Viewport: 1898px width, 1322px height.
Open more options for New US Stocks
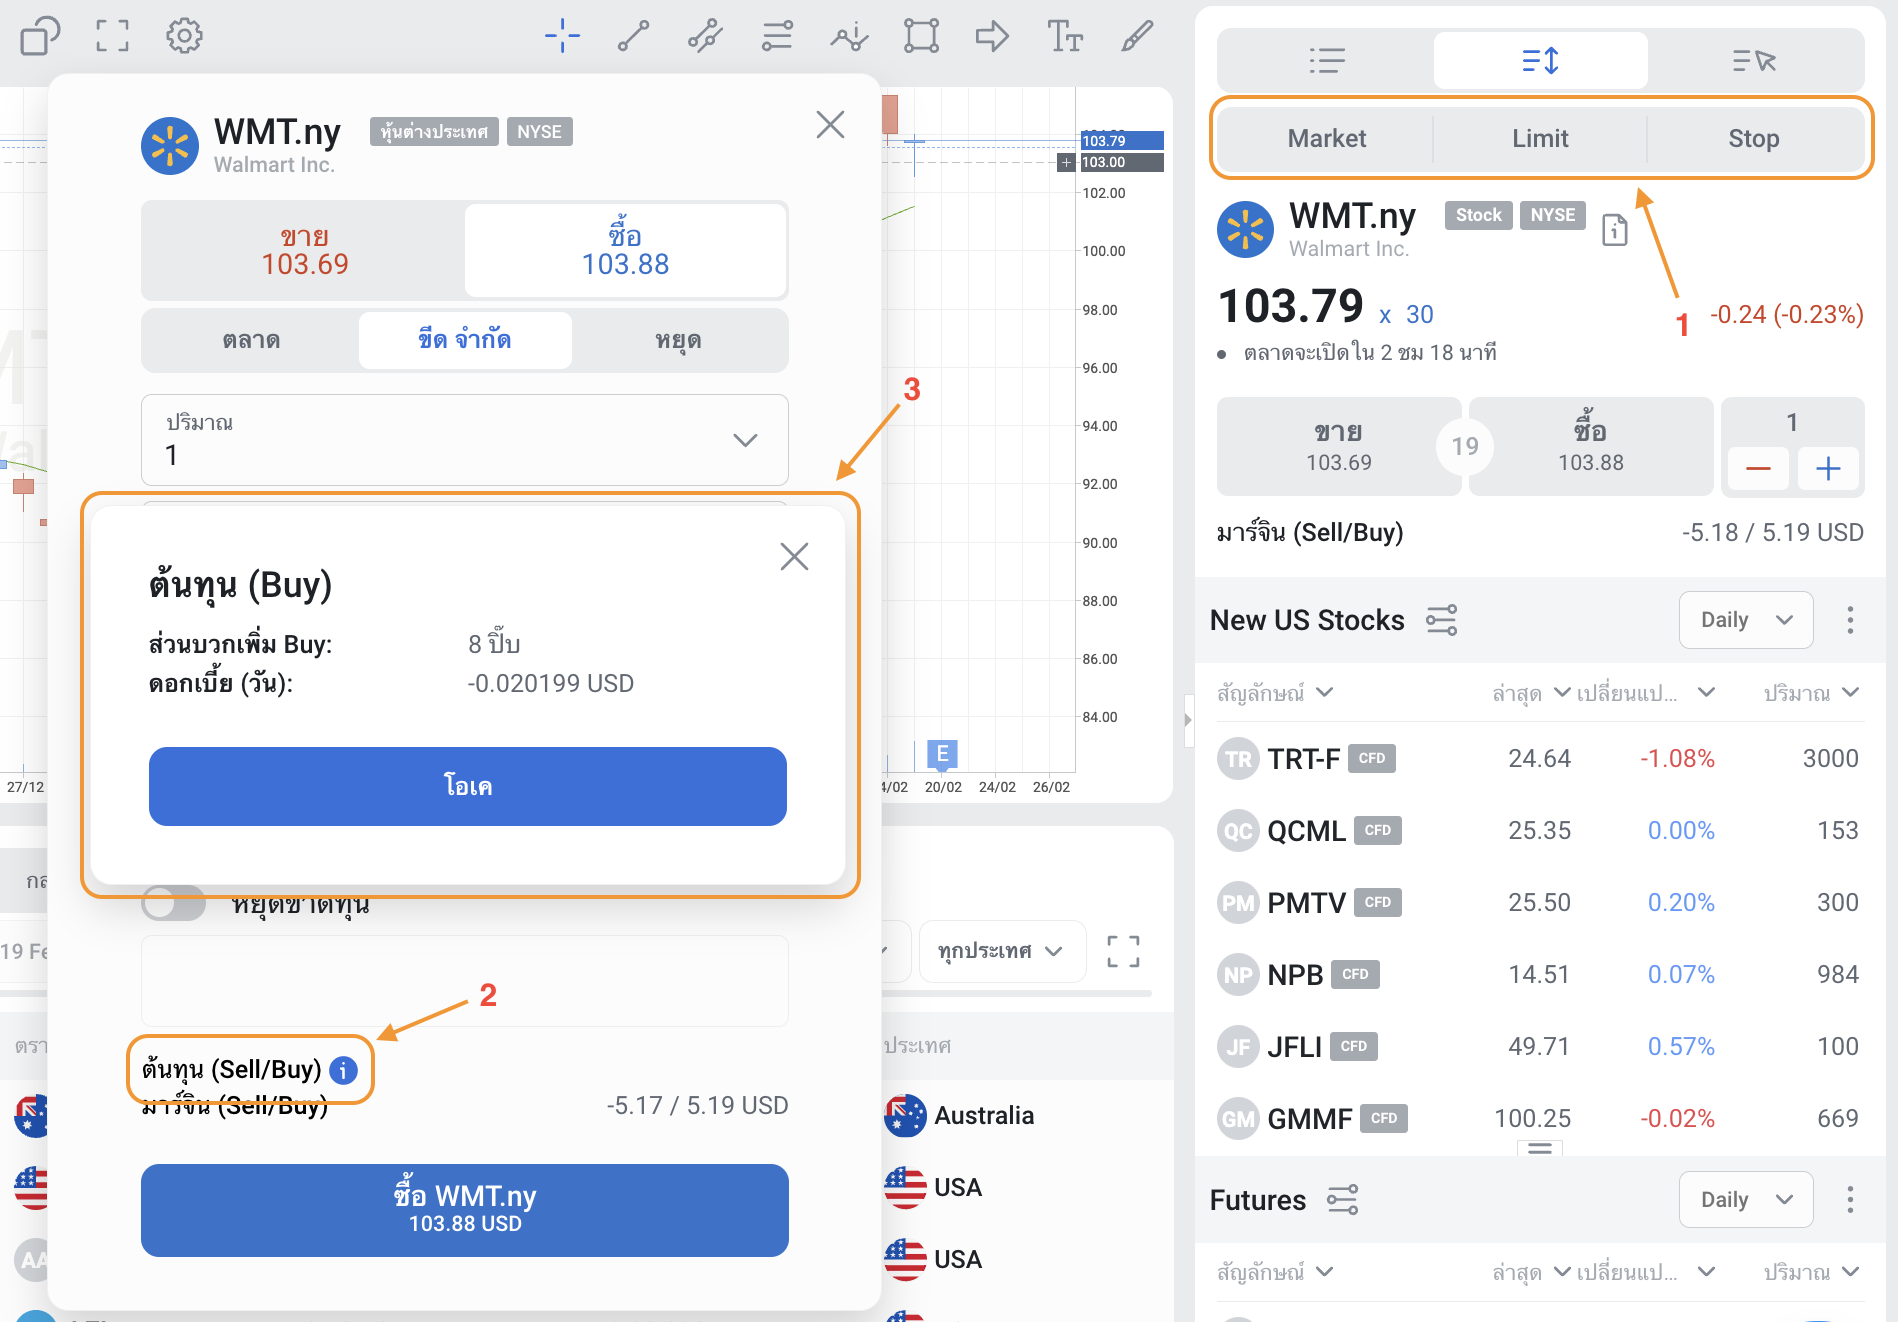(1850, 620)
